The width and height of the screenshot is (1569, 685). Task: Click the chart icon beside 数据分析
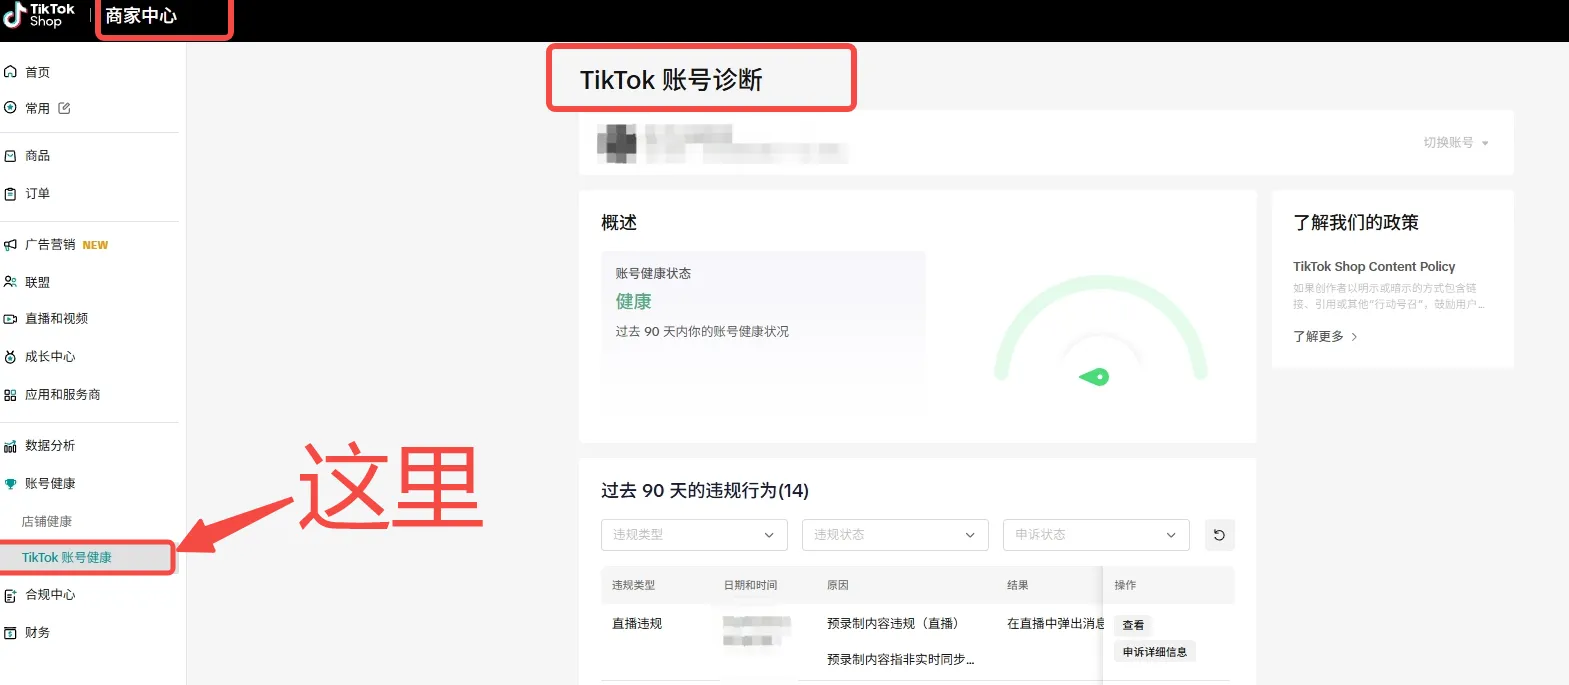11,446
